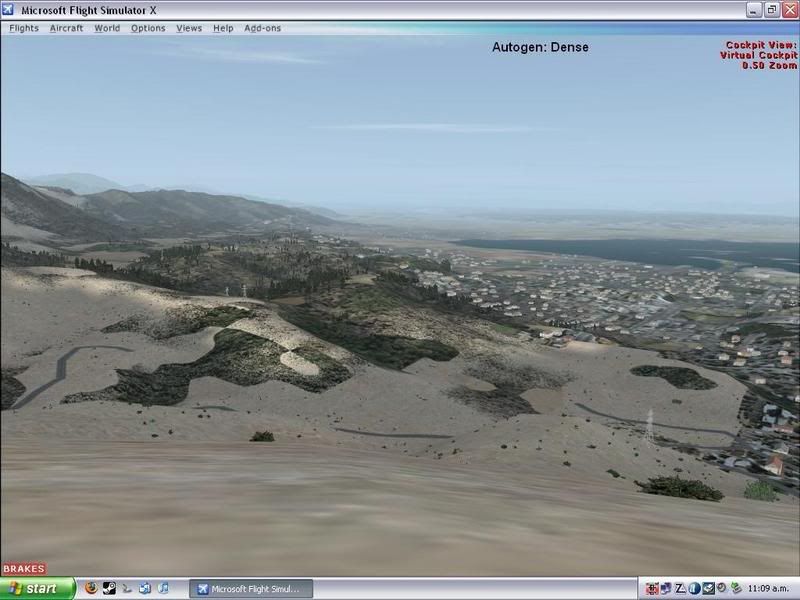Click the Start button
The height and width of the screenshot is (600, 800).
click(x=37, y=589)
